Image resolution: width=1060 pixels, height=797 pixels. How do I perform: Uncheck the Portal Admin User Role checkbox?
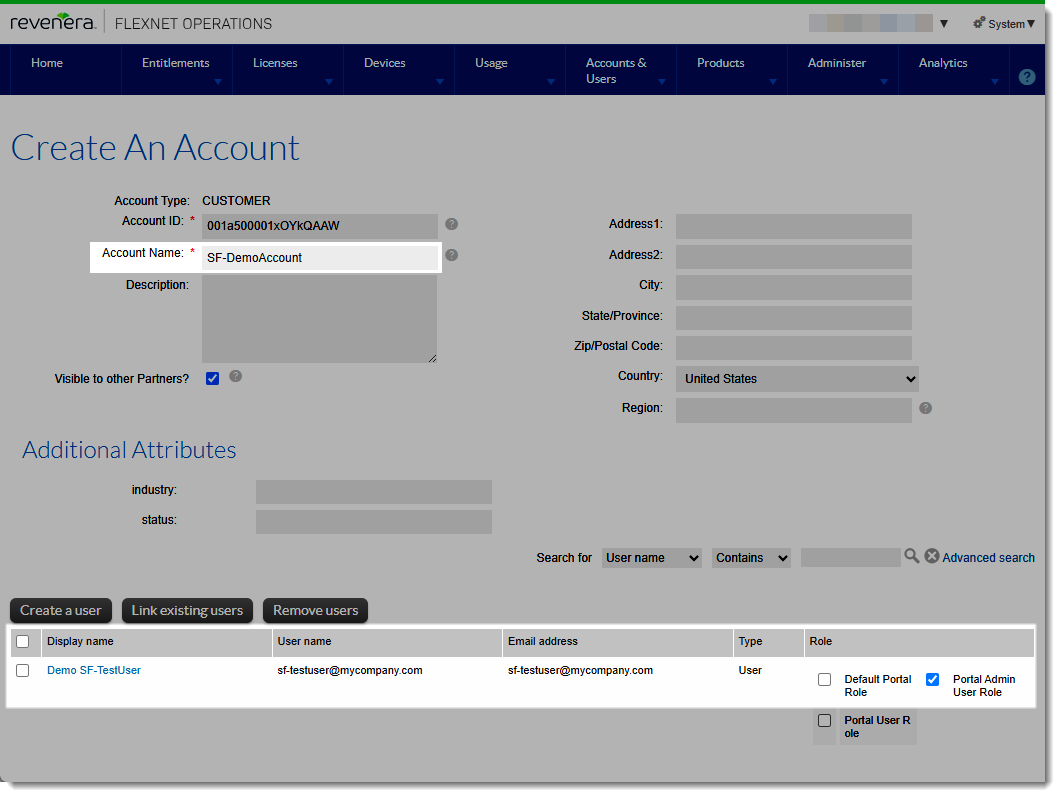(x=932, y=679)
